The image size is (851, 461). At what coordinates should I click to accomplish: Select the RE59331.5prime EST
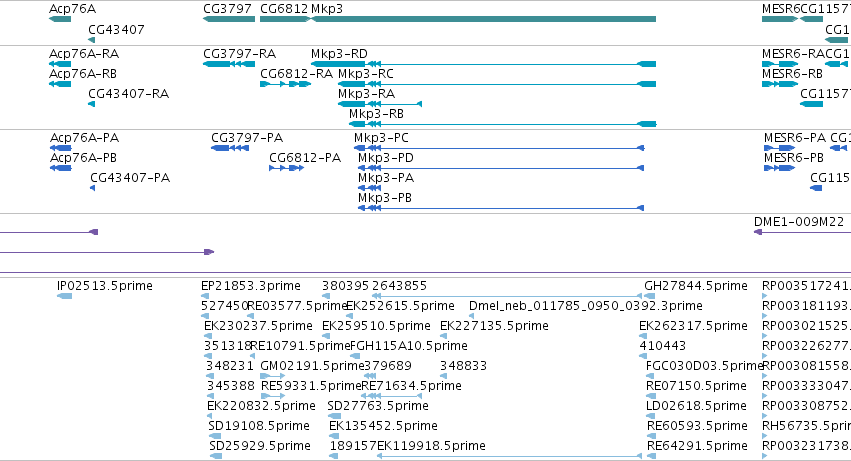(x=273, y=396)
